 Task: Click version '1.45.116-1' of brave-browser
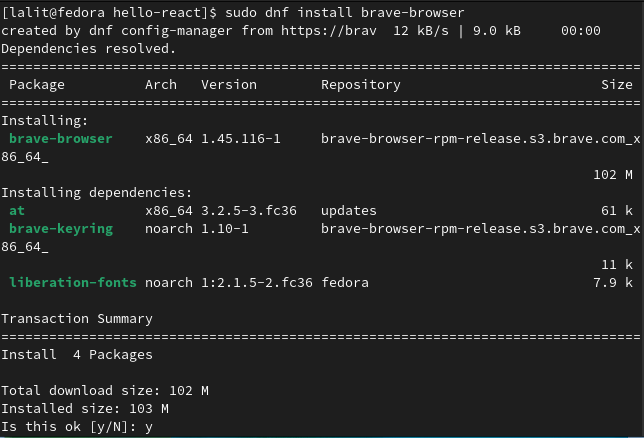[x=241, y=139]
